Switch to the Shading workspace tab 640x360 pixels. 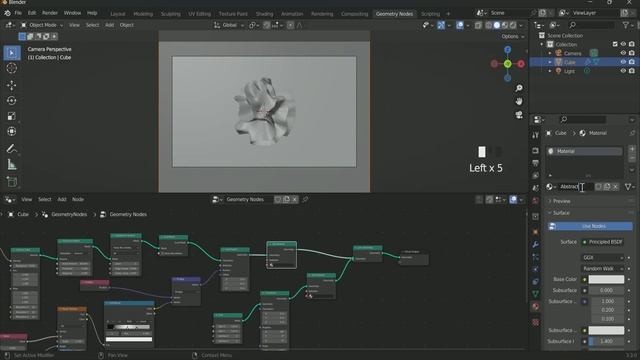tap(264, 14)
